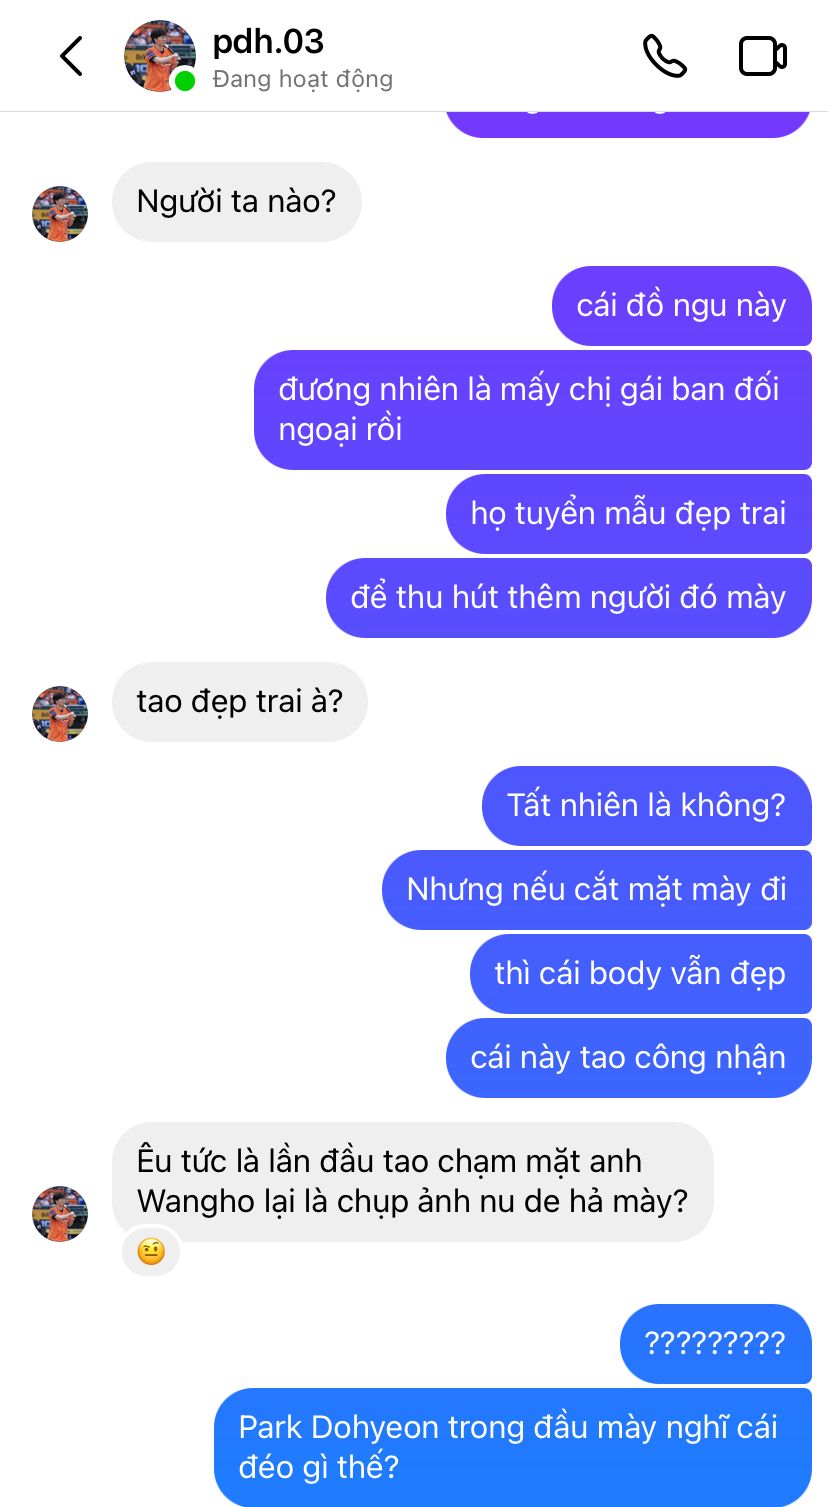
Task: Tap the green active status dot
Action: pos(185,81)
